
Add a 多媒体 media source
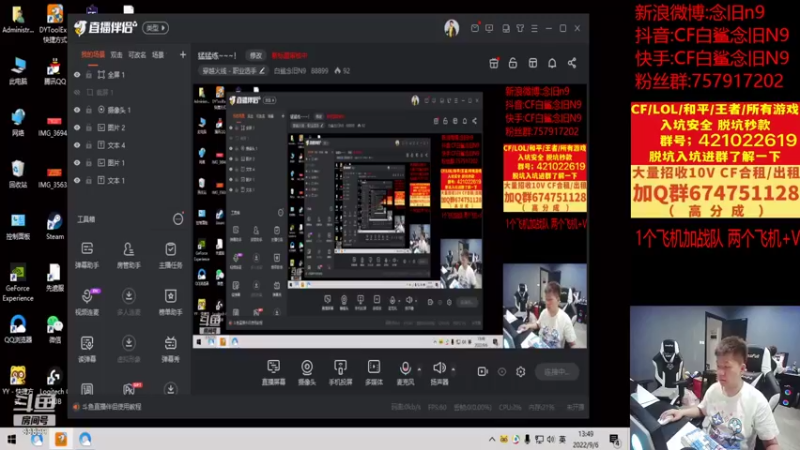coord(374,372)
